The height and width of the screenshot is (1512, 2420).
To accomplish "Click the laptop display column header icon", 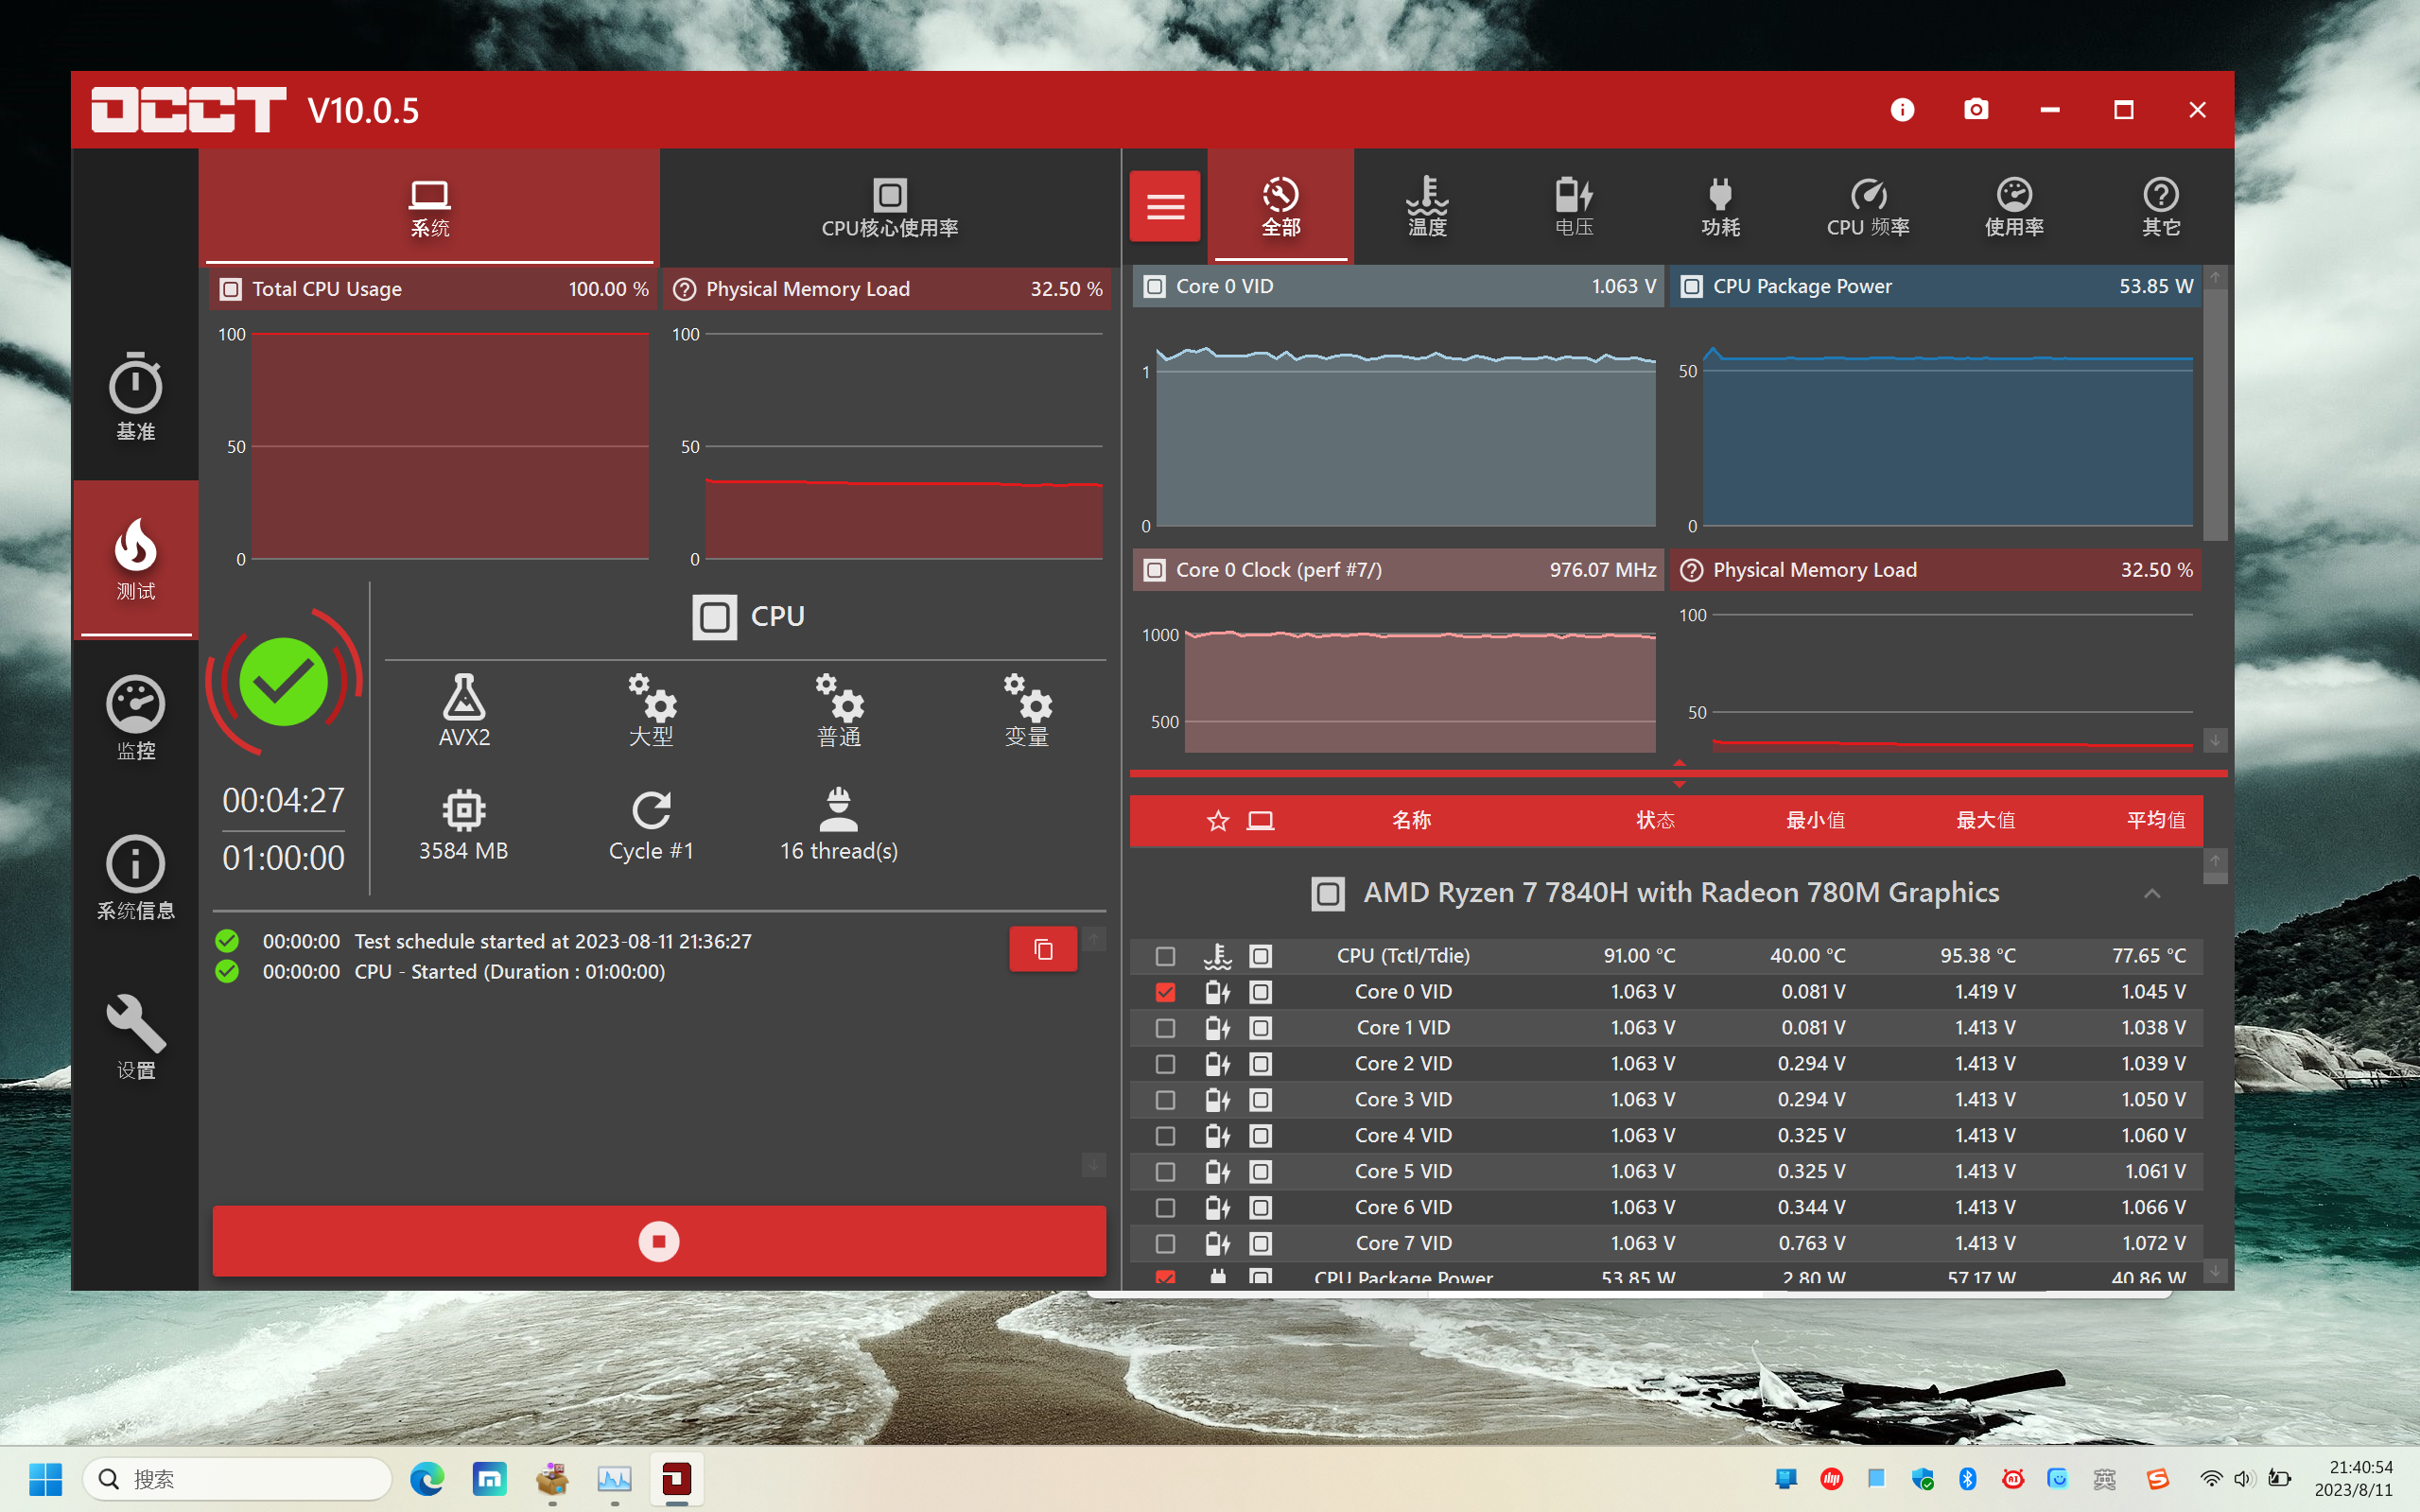I will click(1260, 821).
